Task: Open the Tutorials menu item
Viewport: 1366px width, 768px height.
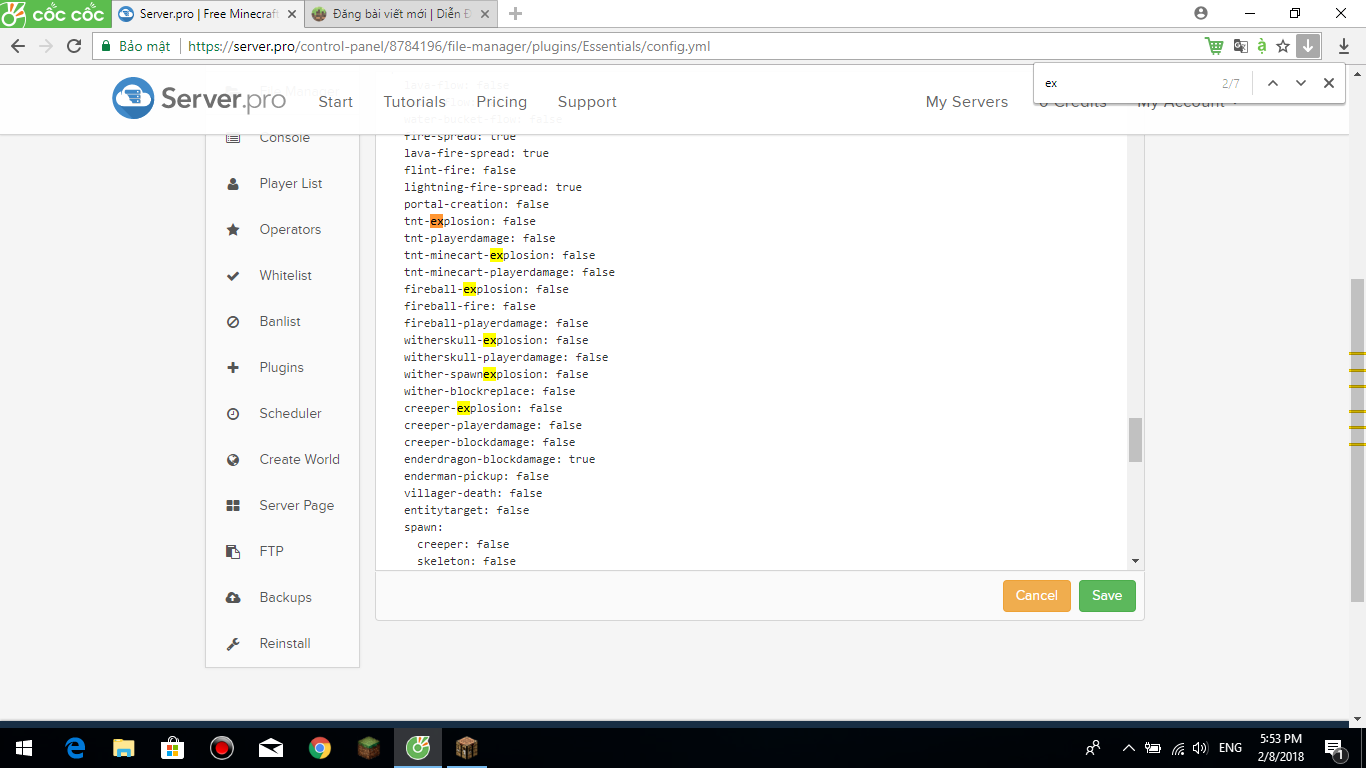Action: click(x=415, y=102)
